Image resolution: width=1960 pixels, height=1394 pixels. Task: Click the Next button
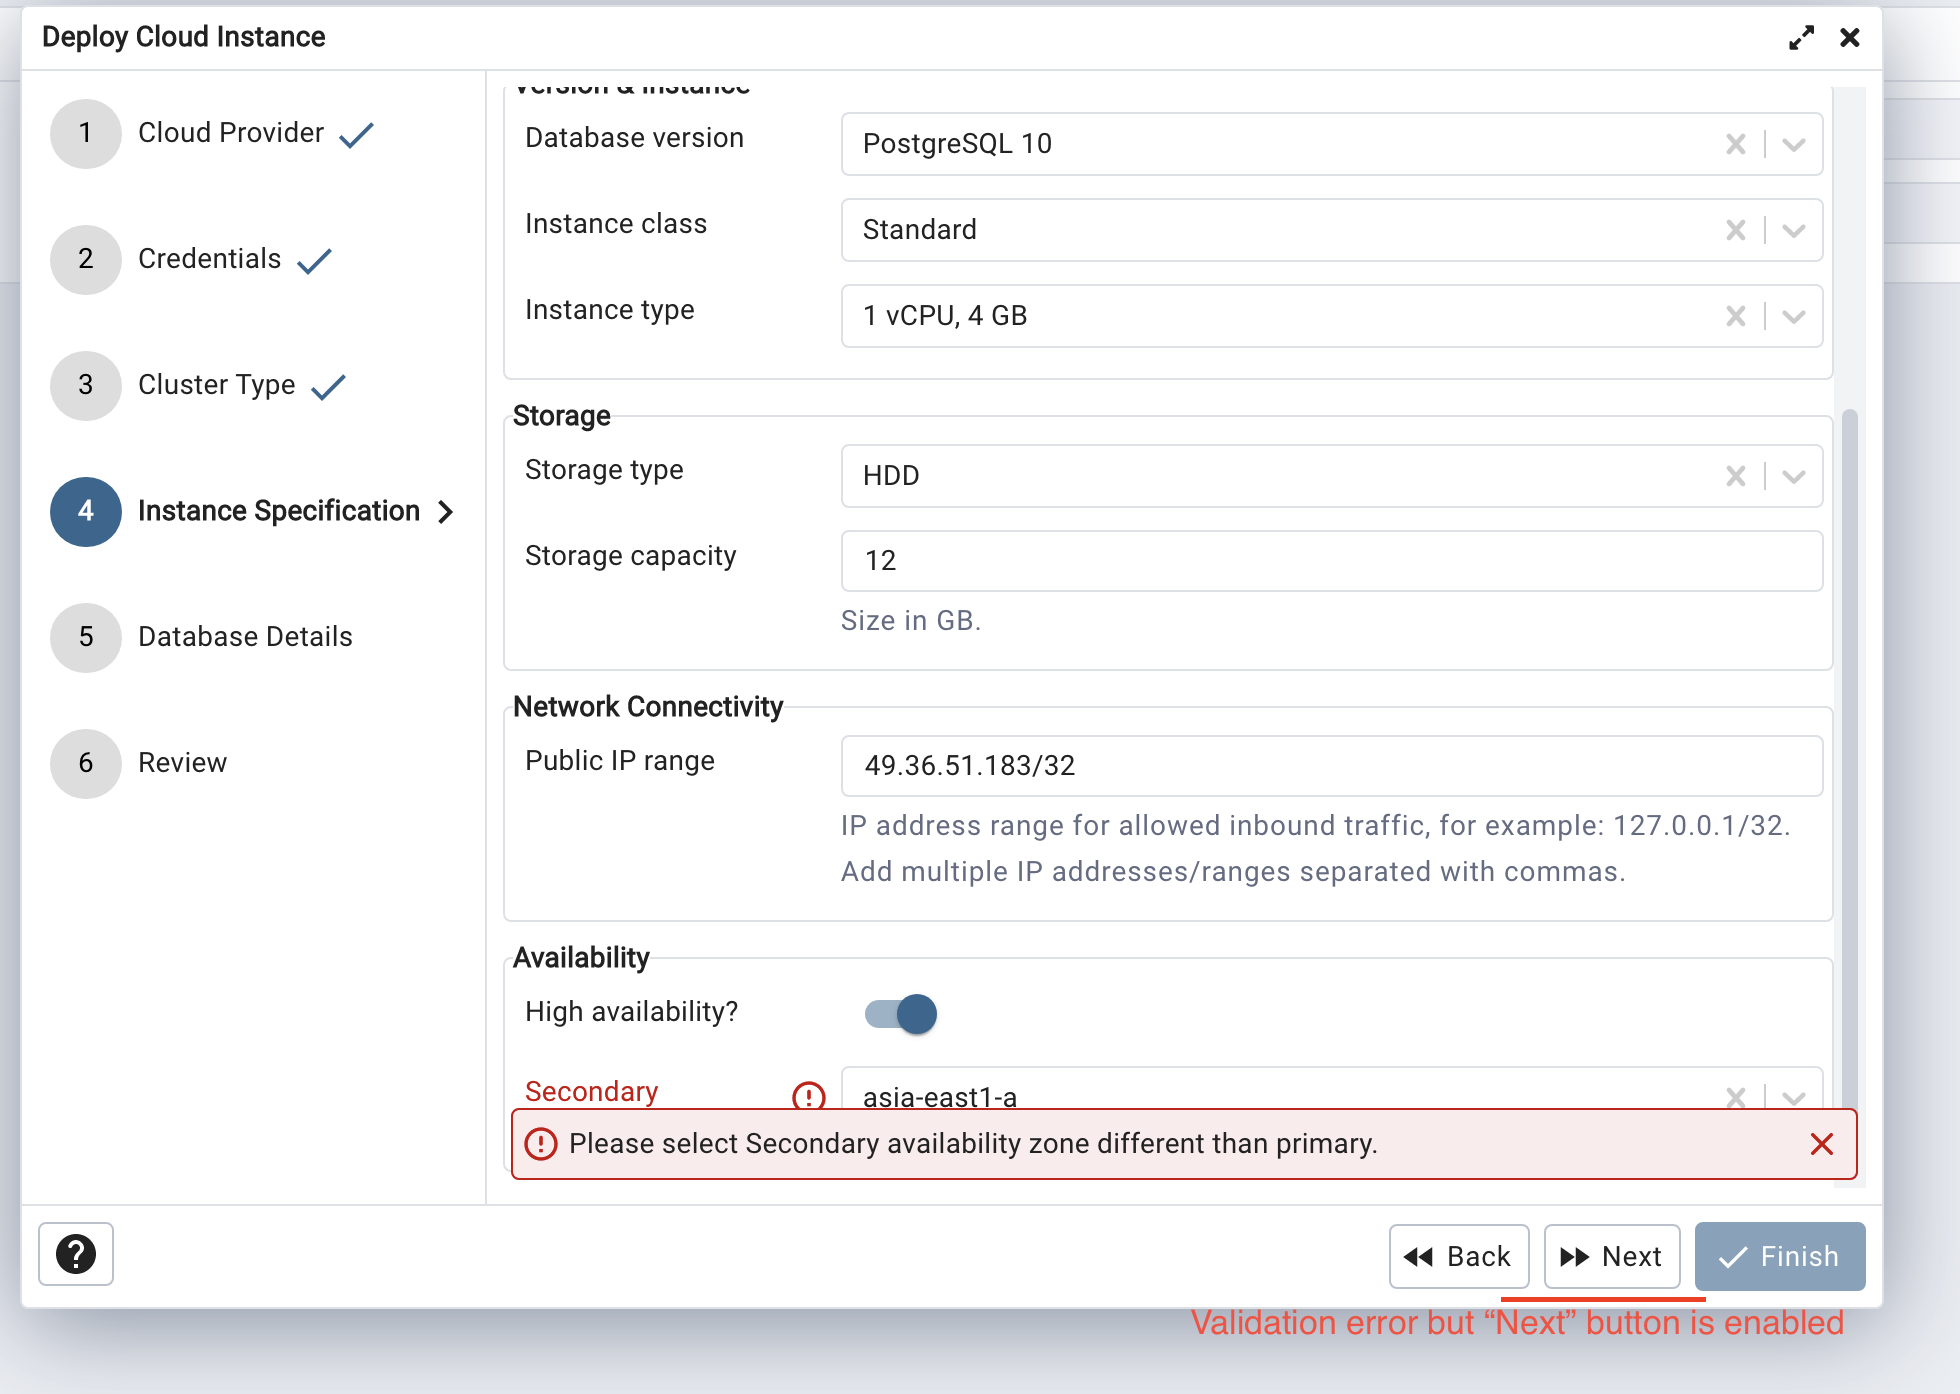point(1611,1256)
